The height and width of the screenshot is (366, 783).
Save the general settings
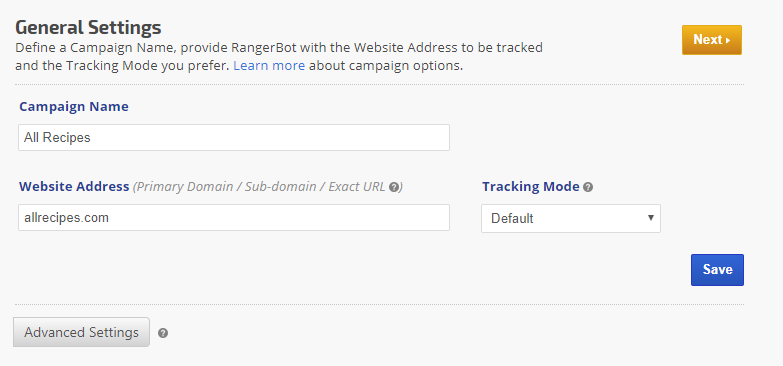717,270
